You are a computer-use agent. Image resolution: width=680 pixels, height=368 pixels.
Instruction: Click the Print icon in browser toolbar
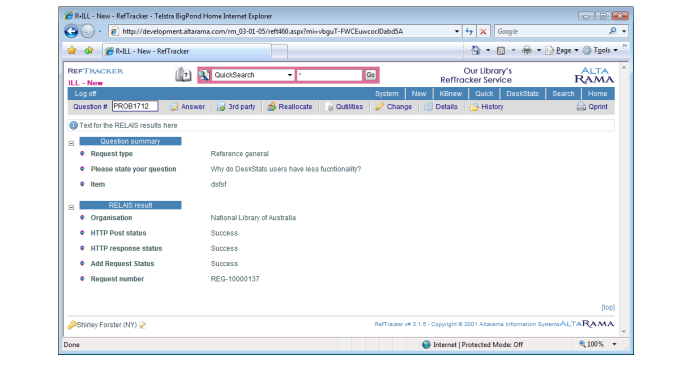527,50
